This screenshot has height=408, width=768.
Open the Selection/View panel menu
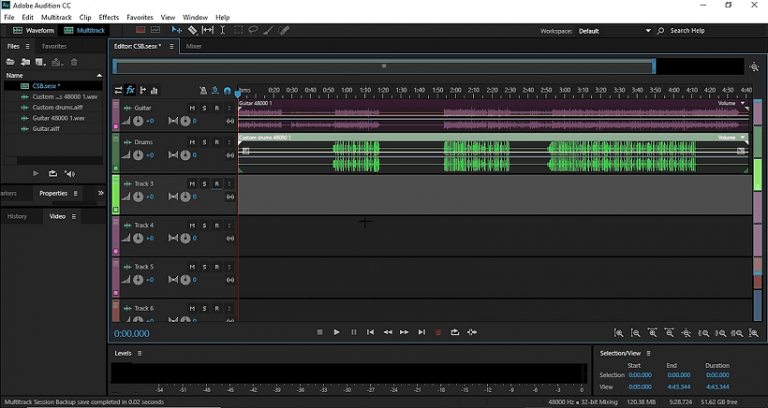point(648,353)
